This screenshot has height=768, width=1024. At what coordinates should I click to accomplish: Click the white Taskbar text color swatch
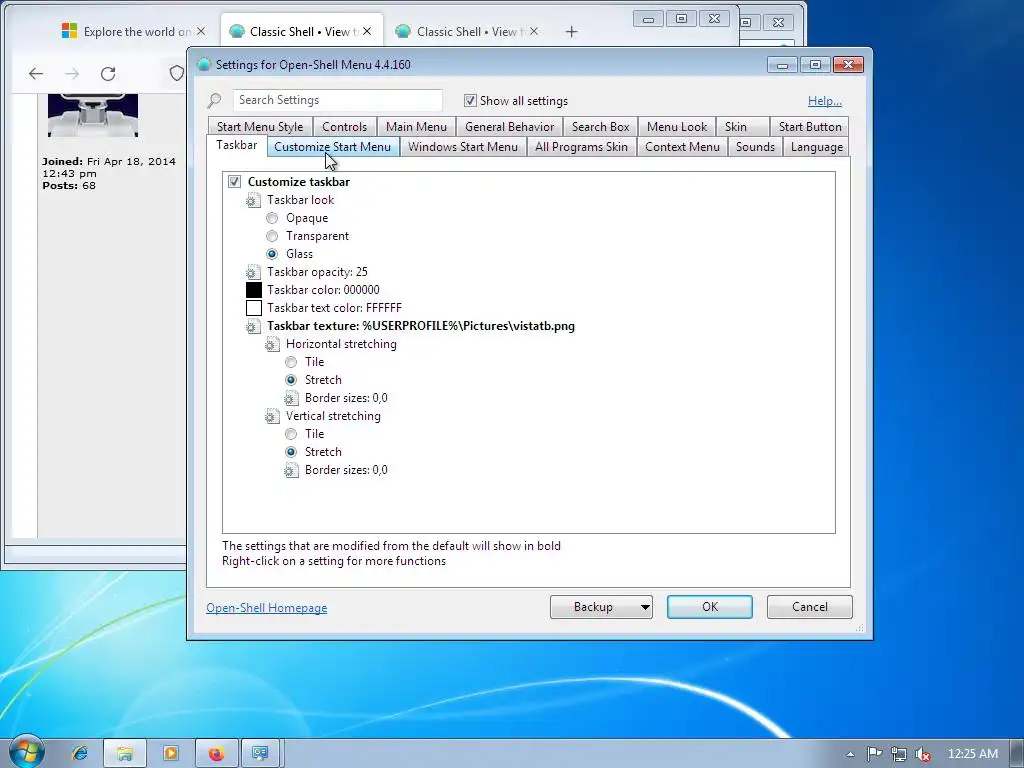coord(253,308)
